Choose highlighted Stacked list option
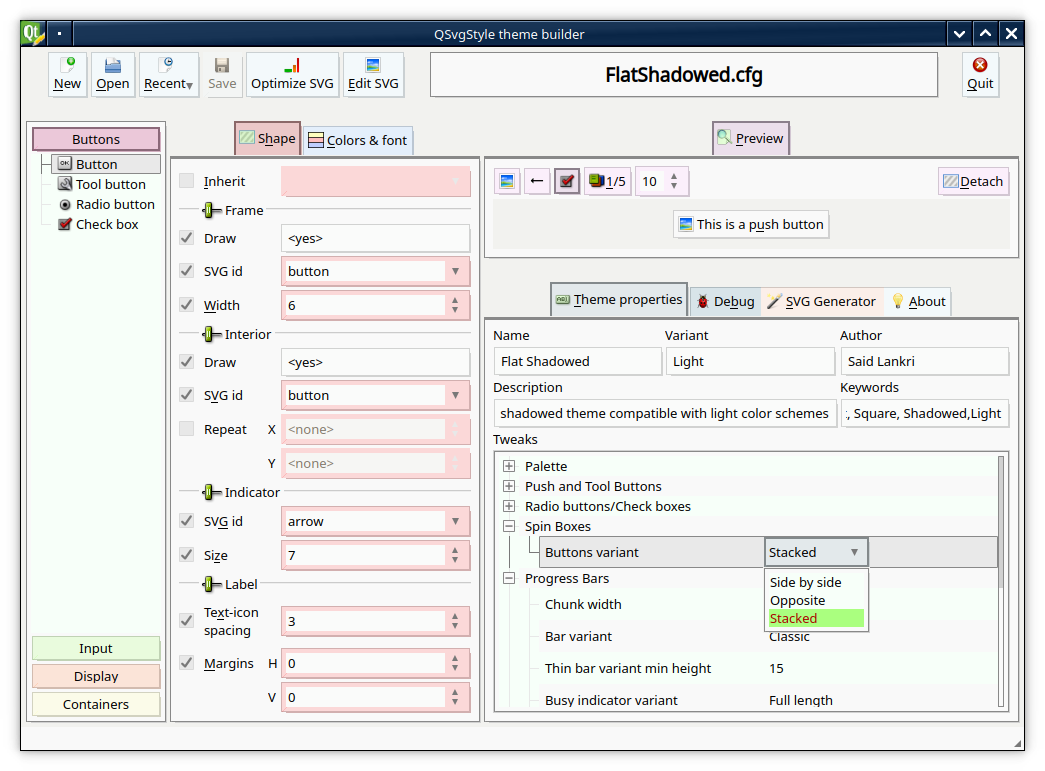The width and height of the screenshot is (1045, 771). tap(816, 618)
